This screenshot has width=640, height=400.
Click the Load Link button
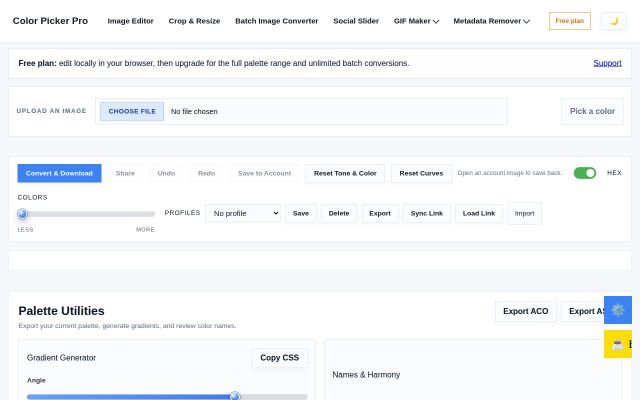479,213
